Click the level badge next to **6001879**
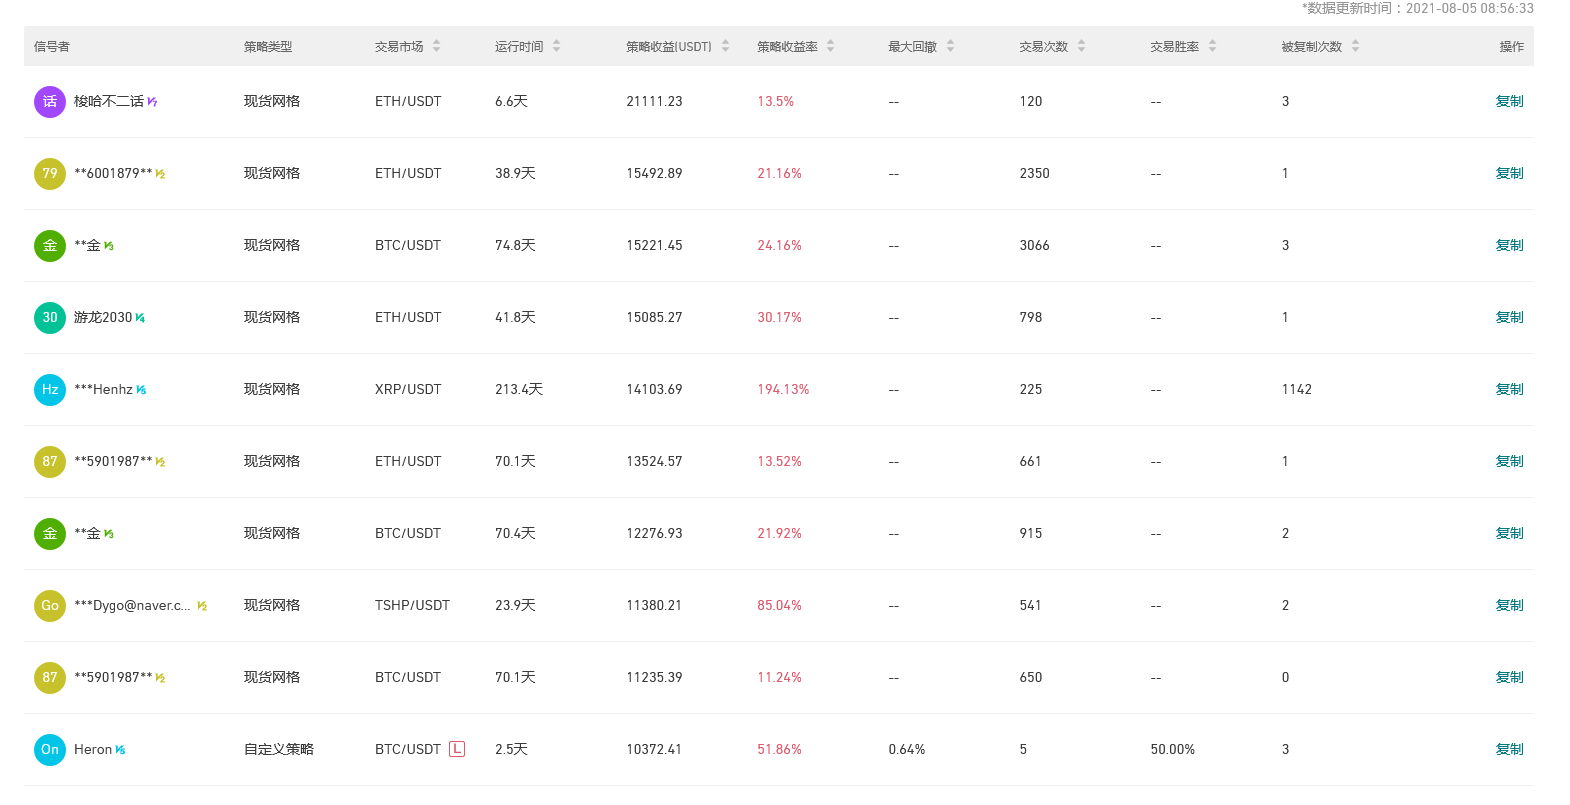Viewport: 1570px width, 805px height. coord(160,174)
